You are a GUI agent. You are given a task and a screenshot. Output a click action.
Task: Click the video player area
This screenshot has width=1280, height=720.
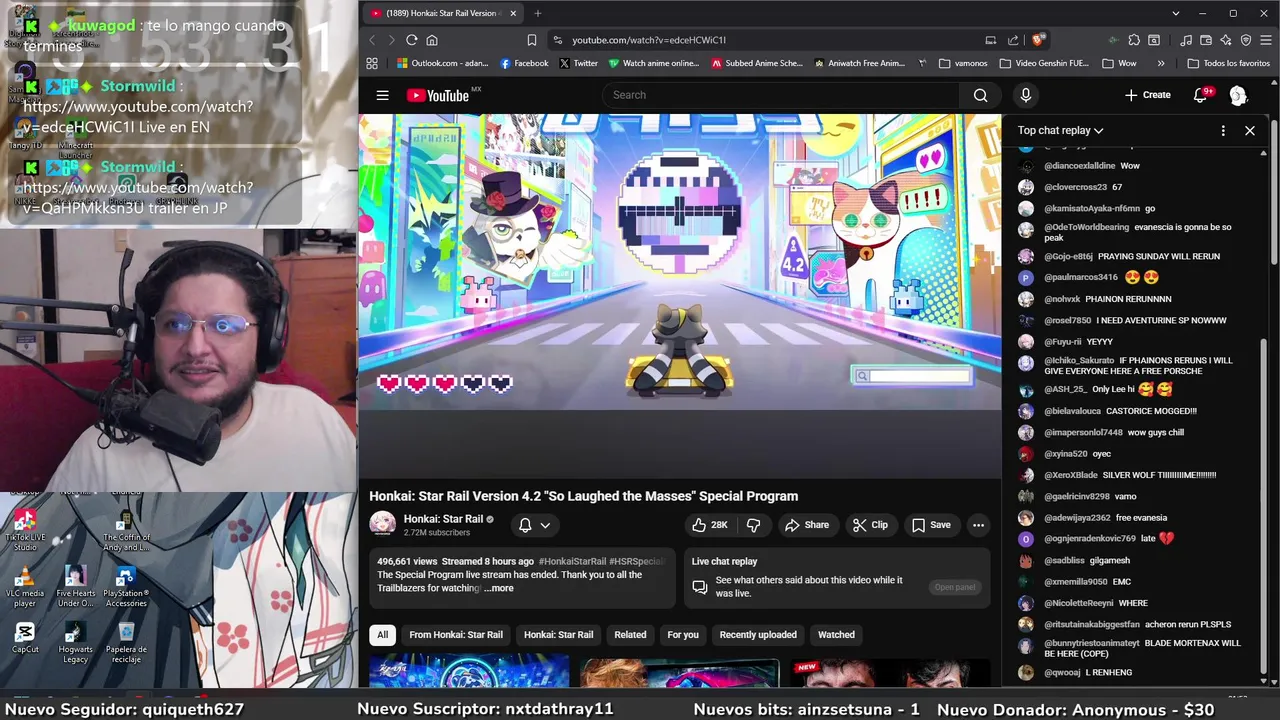pos(680,262)
